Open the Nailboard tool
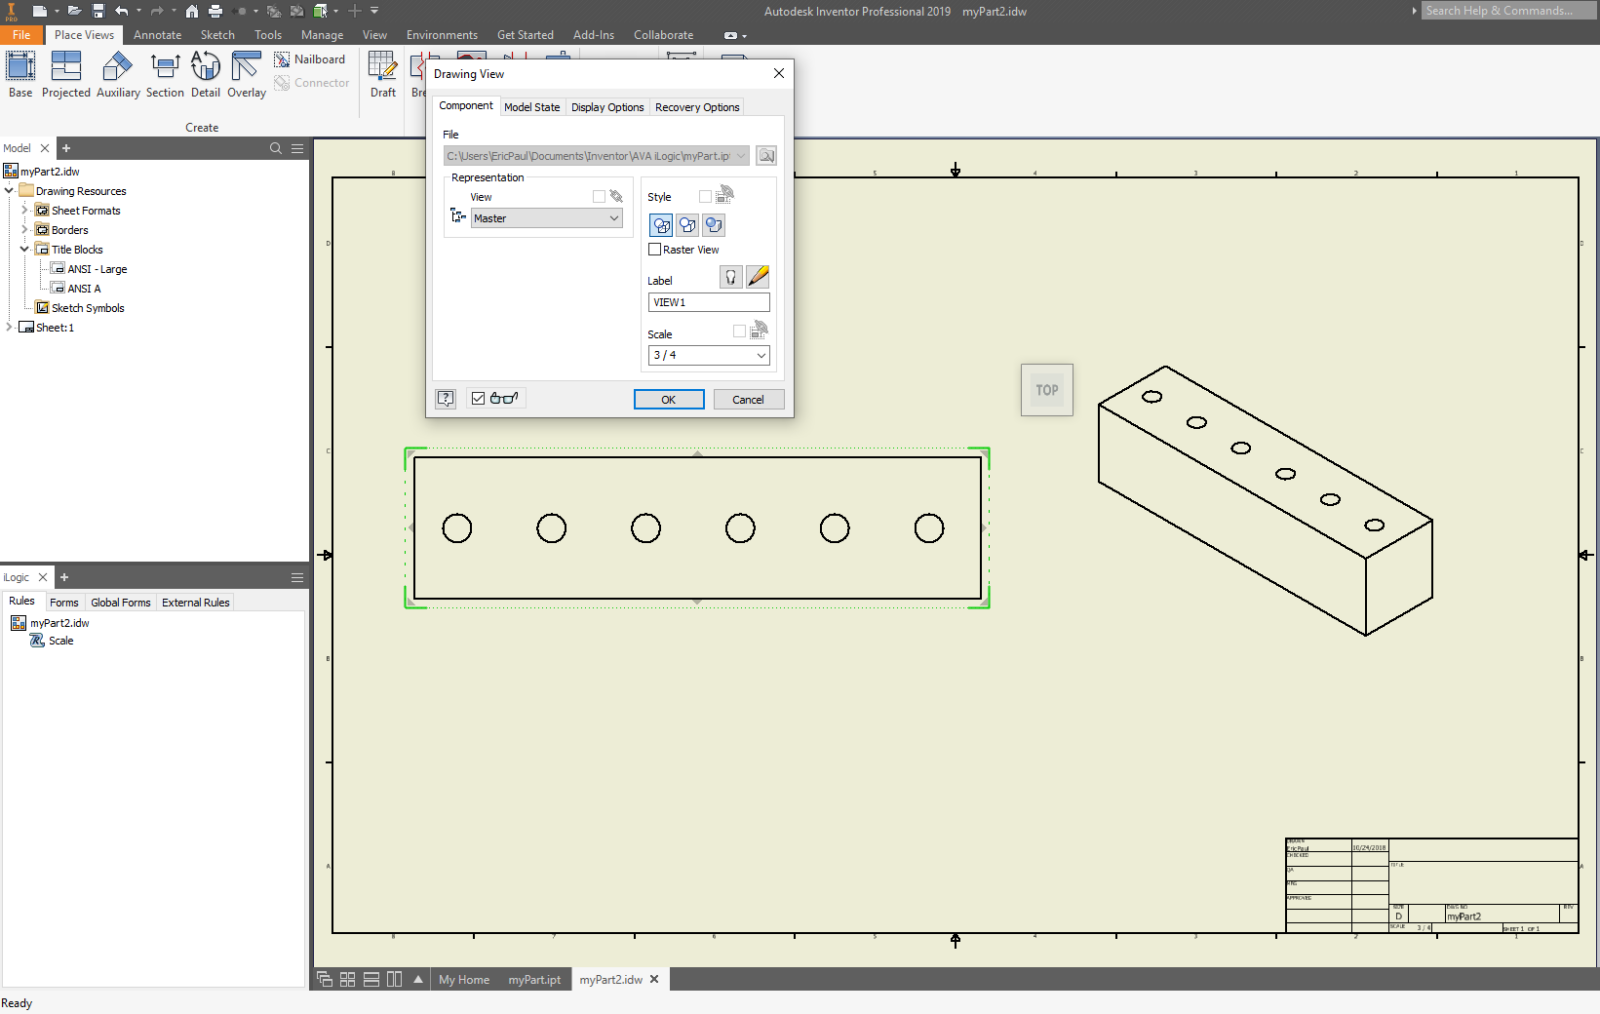Viewport: 1600px width, 1014px height. point(311,58)
